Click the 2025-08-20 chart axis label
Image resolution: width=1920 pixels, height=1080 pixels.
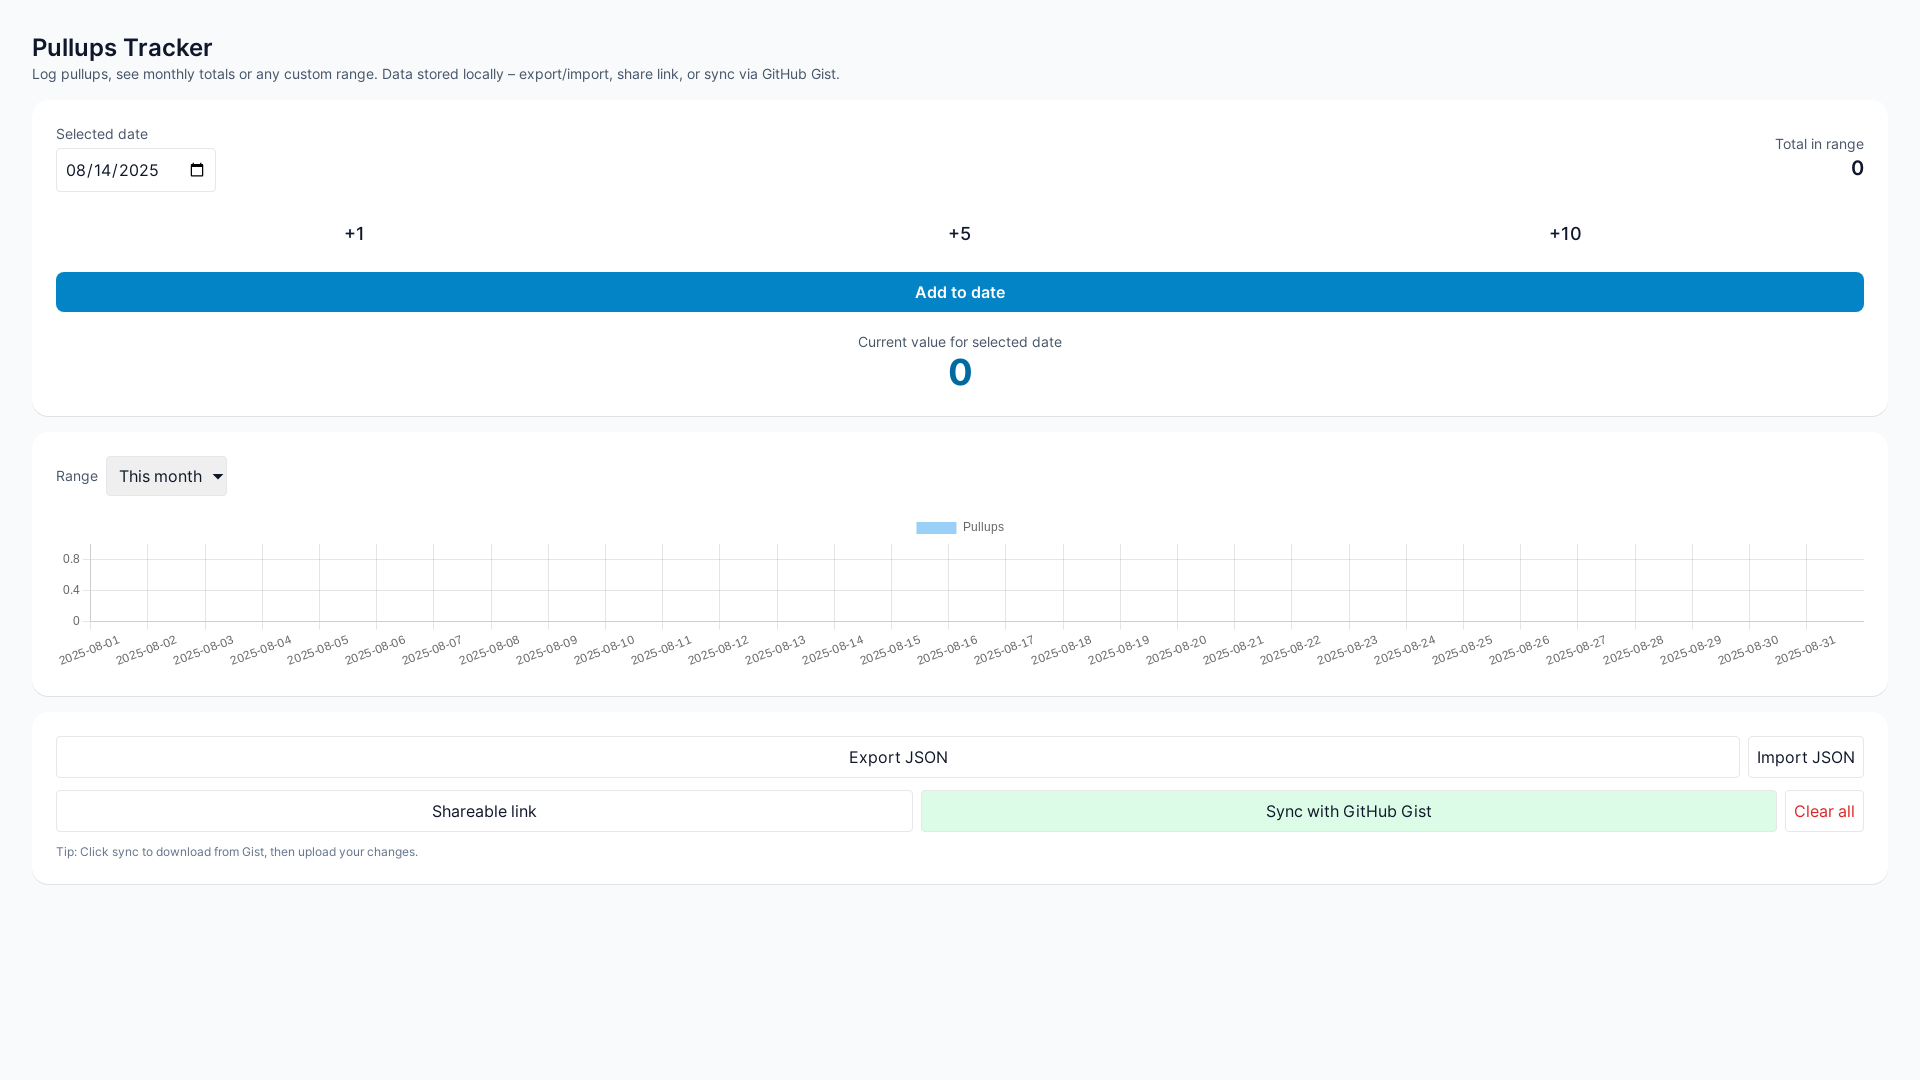click(x=1177, y=650)
